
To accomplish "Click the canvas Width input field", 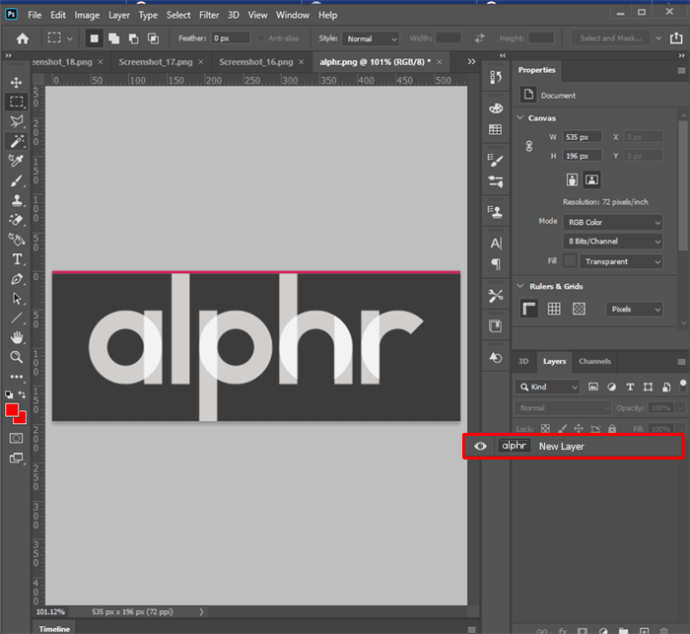I will pos(582,137).
